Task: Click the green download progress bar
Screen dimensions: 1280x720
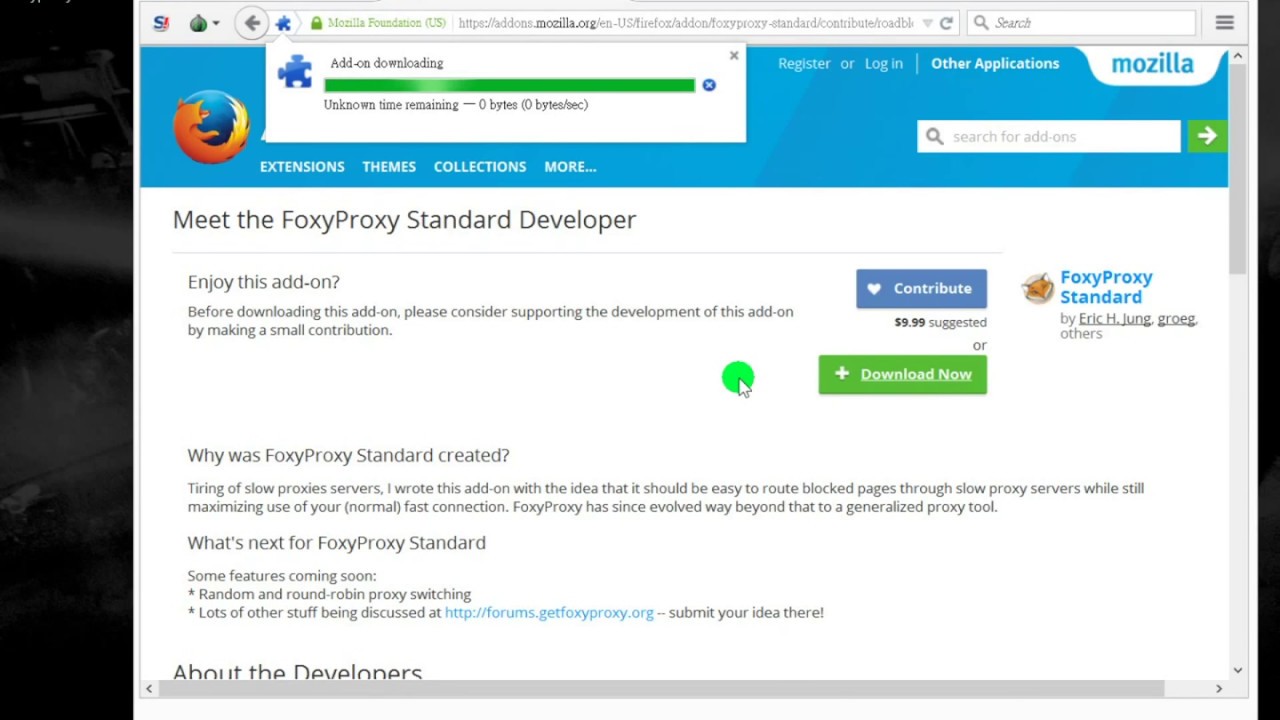Action: tap(509, 85)
